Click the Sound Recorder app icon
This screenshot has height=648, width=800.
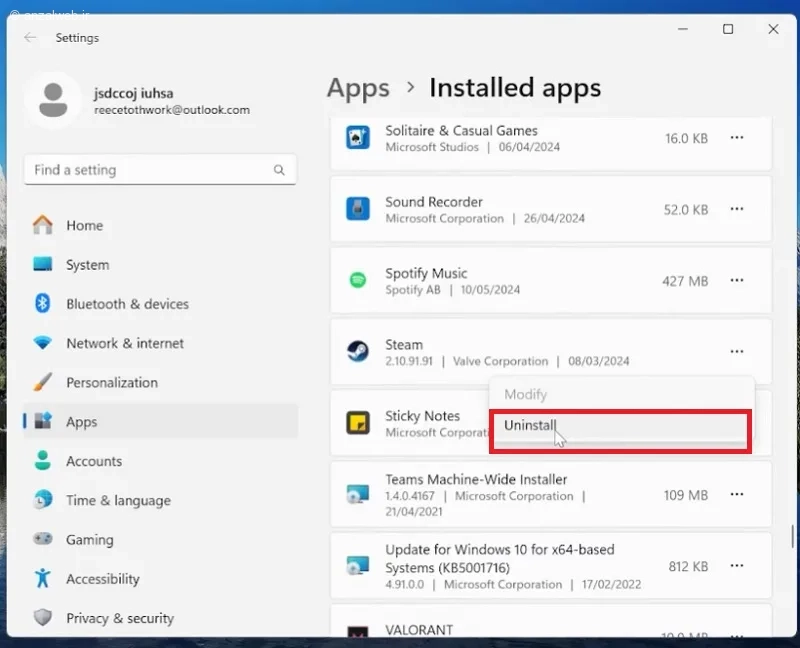coord(358,209)
